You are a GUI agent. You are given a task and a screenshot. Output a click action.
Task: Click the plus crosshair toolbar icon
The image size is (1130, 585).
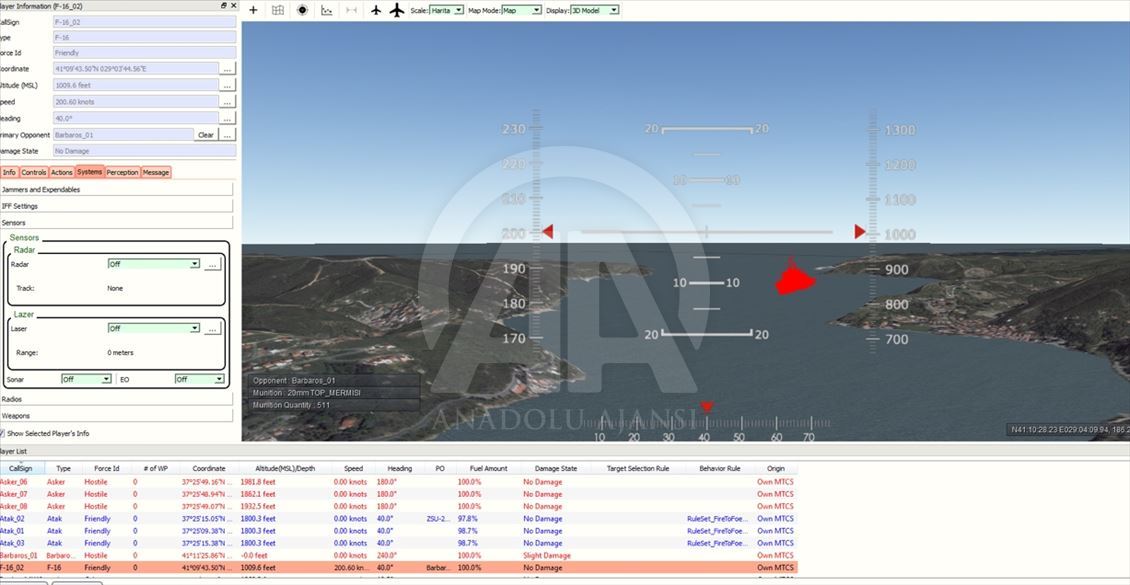point(253,10)
